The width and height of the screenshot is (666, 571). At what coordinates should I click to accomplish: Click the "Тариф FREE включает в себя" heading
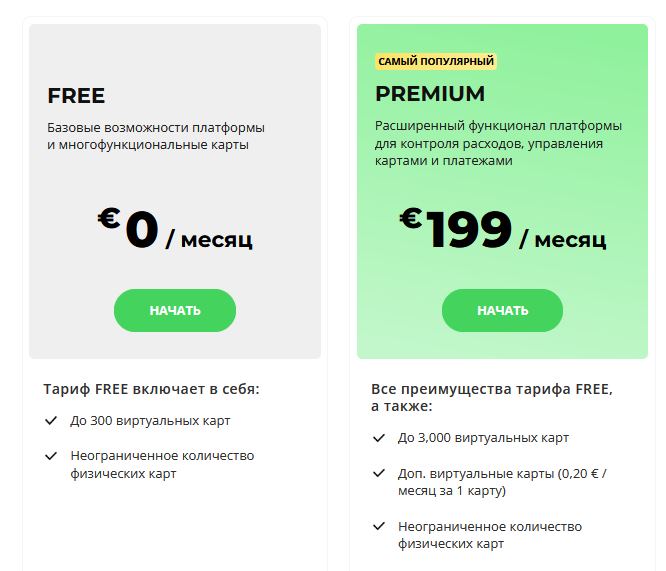pyautogui.click(x=158, y=389)
